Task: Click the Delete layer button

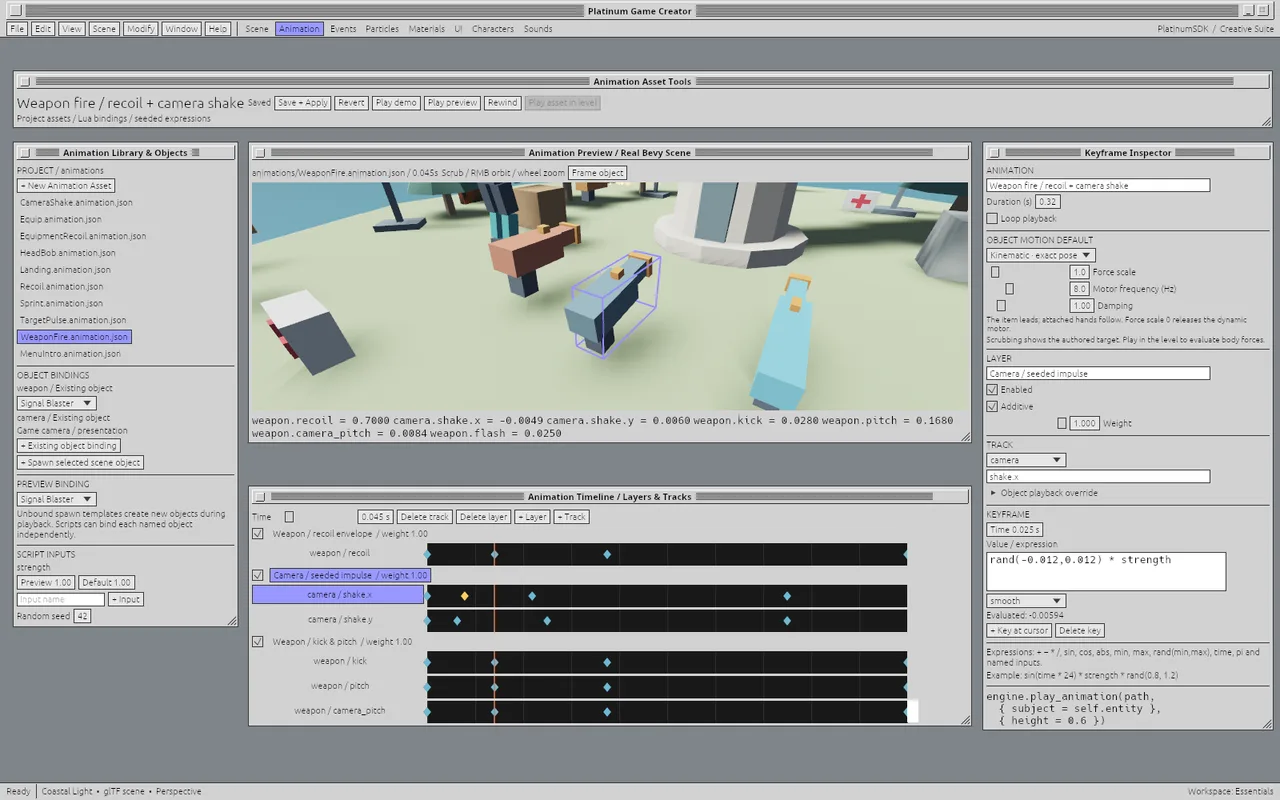Action: click(484, 517)
